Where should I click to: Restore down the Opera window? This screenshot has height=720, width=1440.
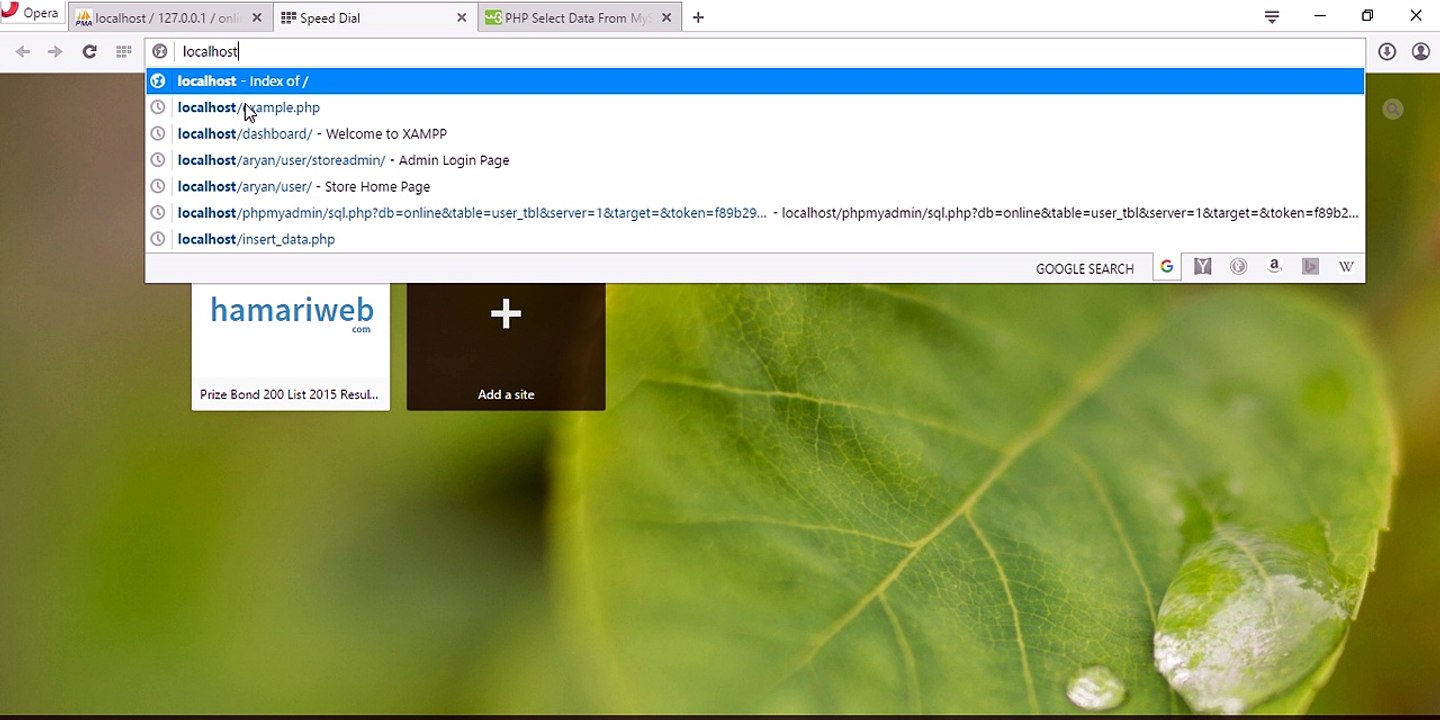[x=1368, y=16]
